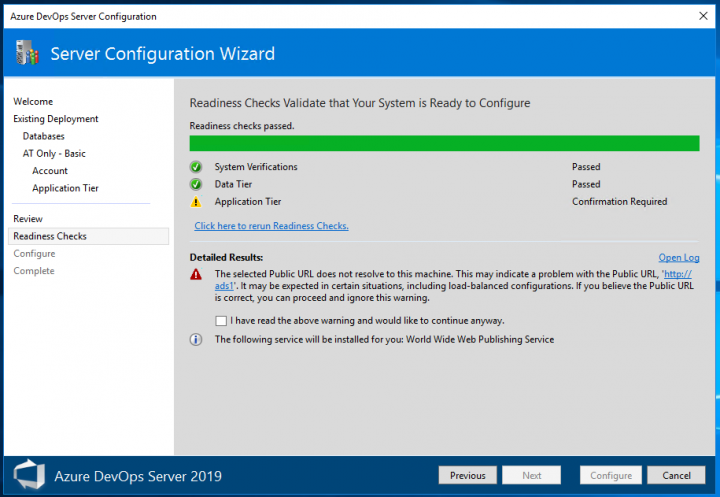
Task: Select the Review step
Action: pyautogui.click(x=28, y=218)
